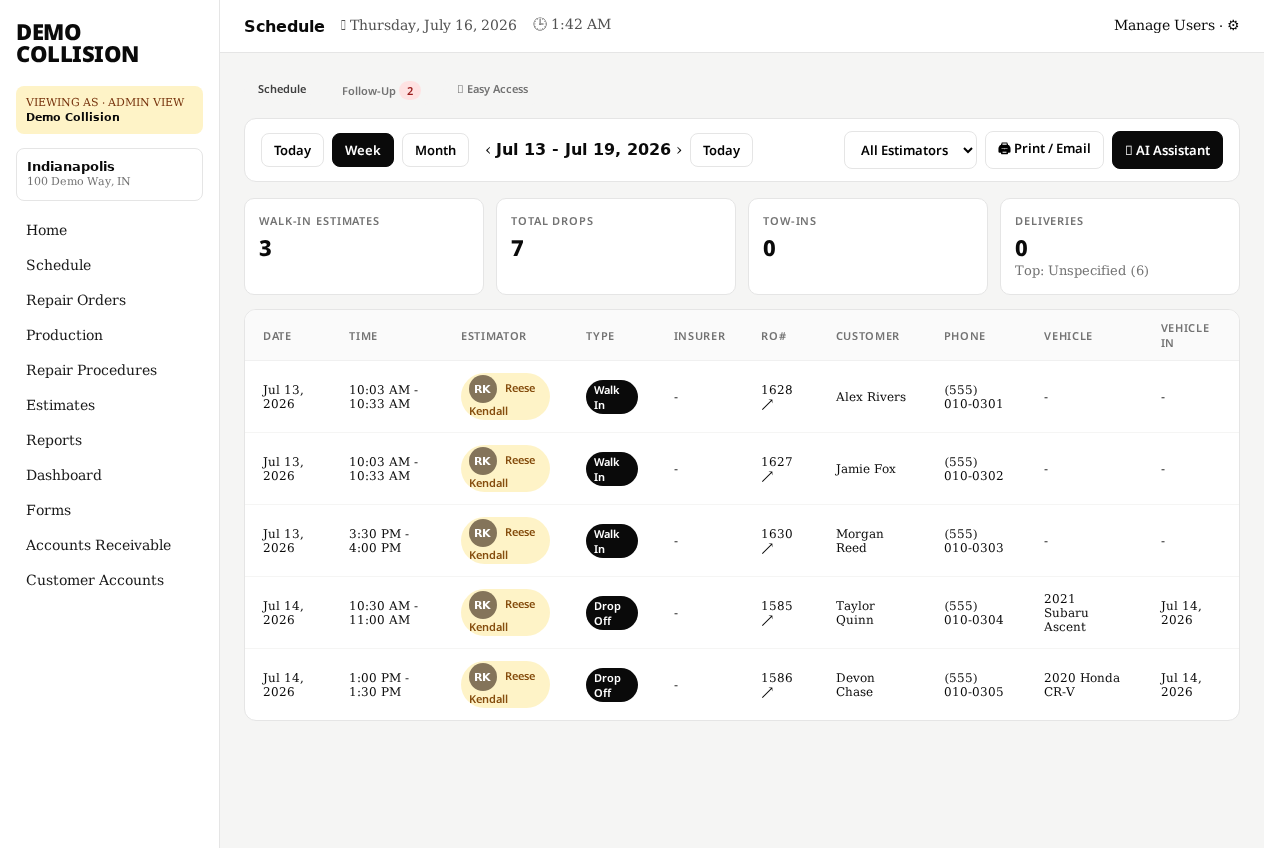1264x848 pixels.
Task: Click Total Drops card
Action: click(616, 247)
